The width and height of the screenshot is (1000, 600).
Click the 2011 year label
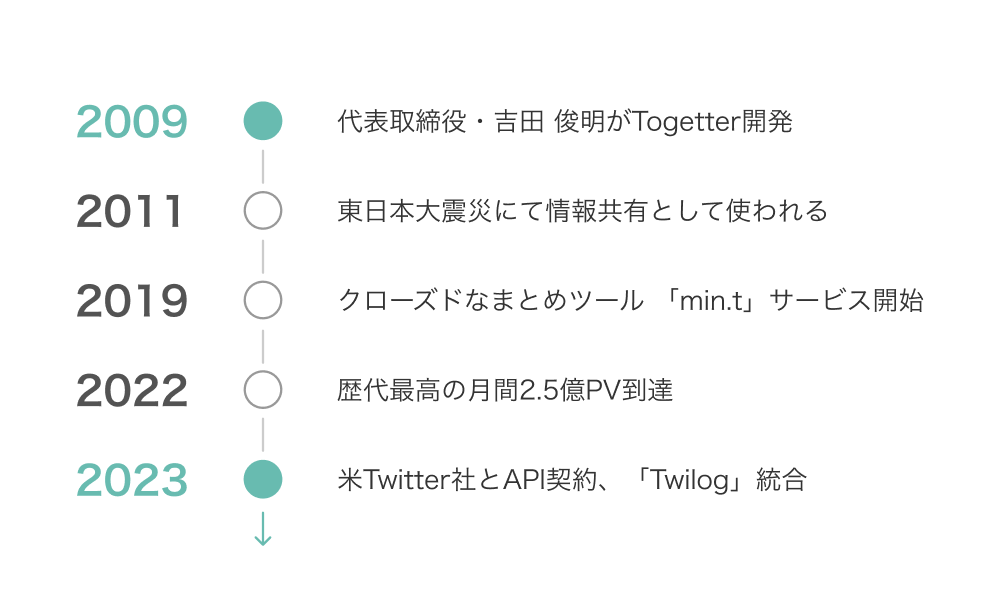point(130,212)
